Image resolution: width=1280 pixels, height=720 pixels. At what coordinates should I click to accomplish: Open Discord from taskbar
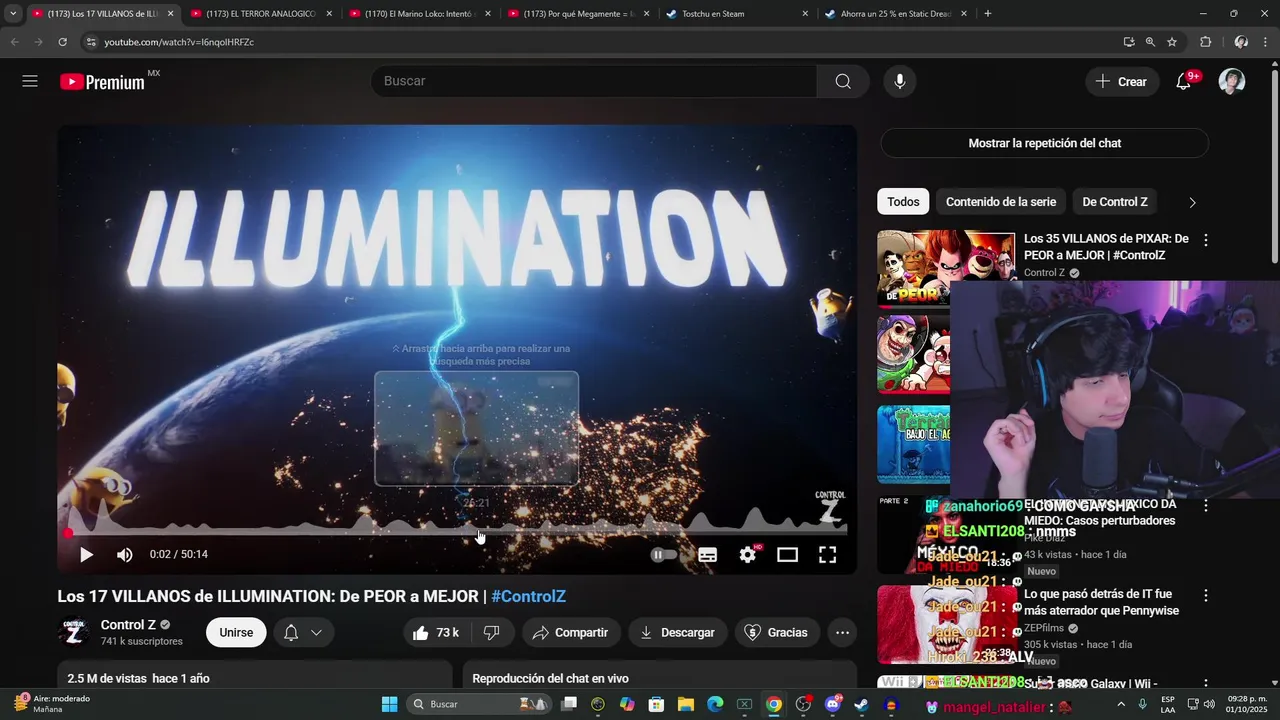pos(832,704)
